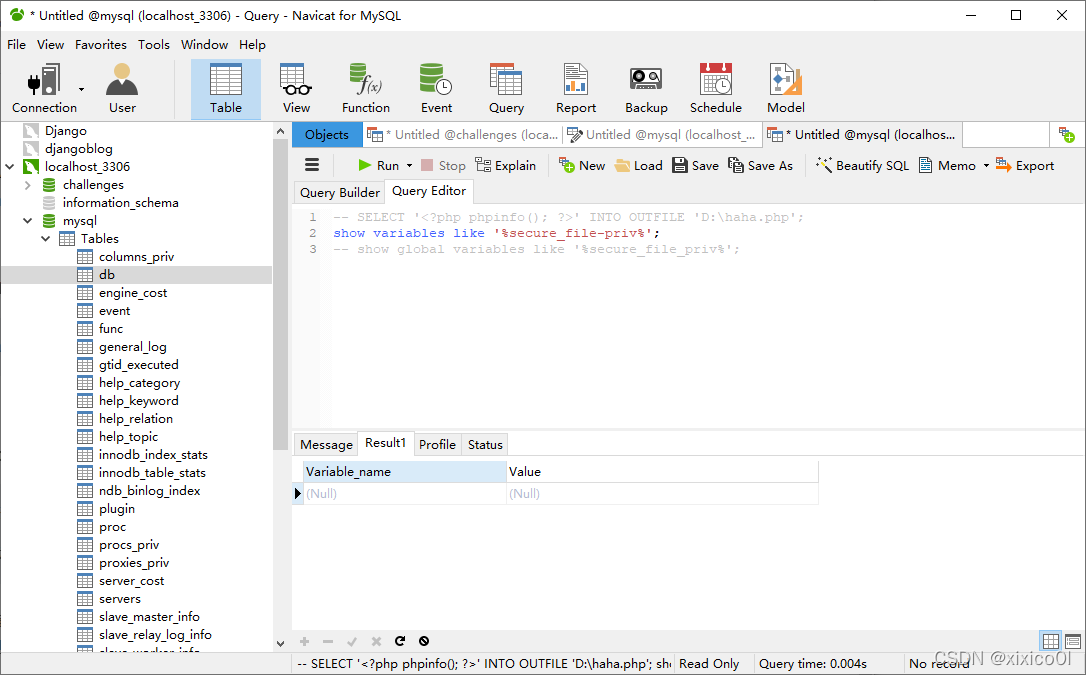Switch to the Profile tab
Screen dimensions: 1086x675
click(437, 444)
